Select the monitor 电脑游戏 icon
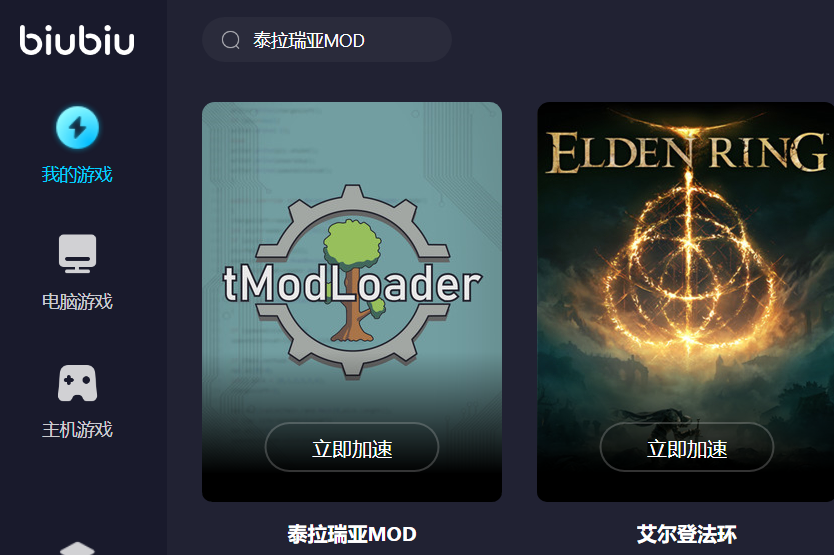 click(78, 253)
